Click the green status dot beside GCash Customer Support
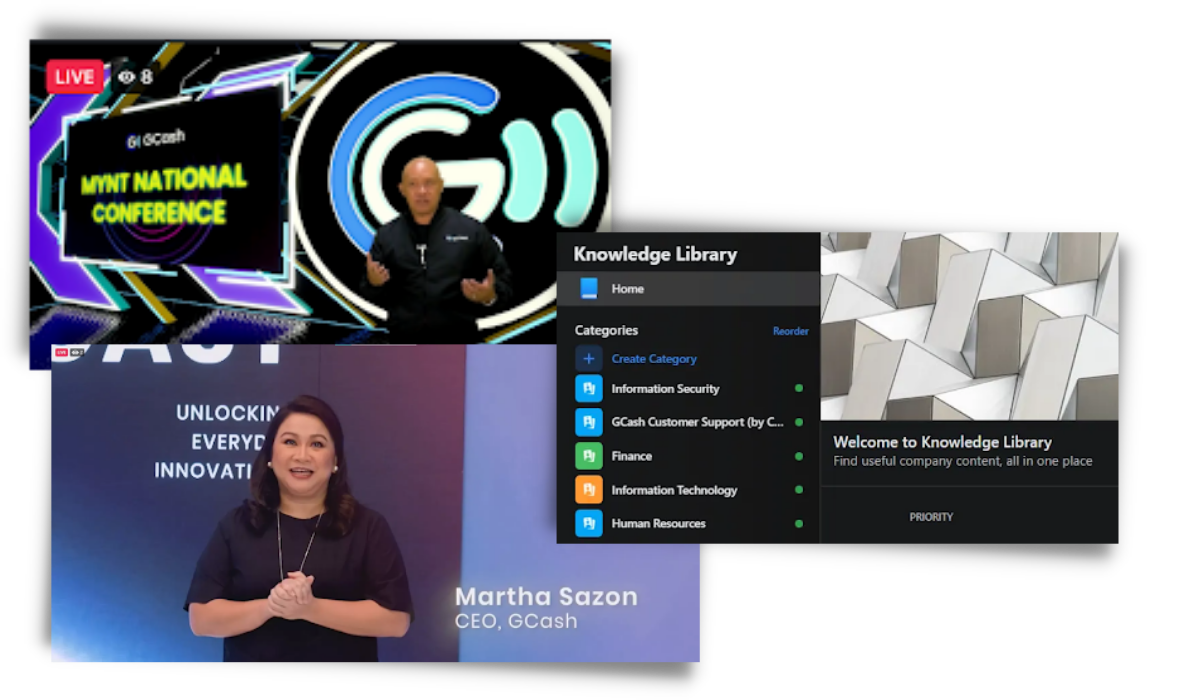 (x=799, y=422)
